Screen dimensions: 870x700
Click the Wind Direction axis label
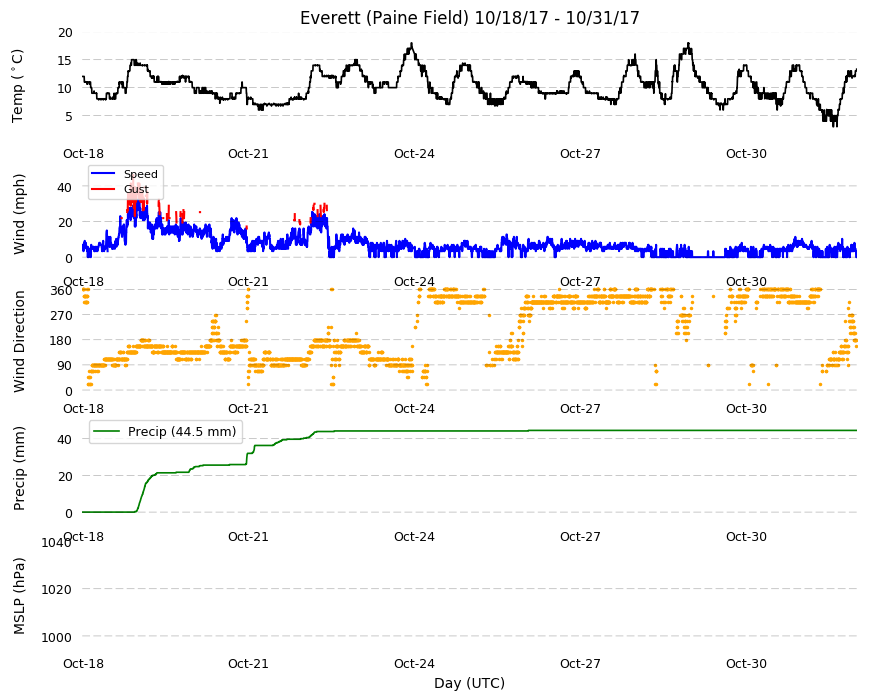coord(19,341)
